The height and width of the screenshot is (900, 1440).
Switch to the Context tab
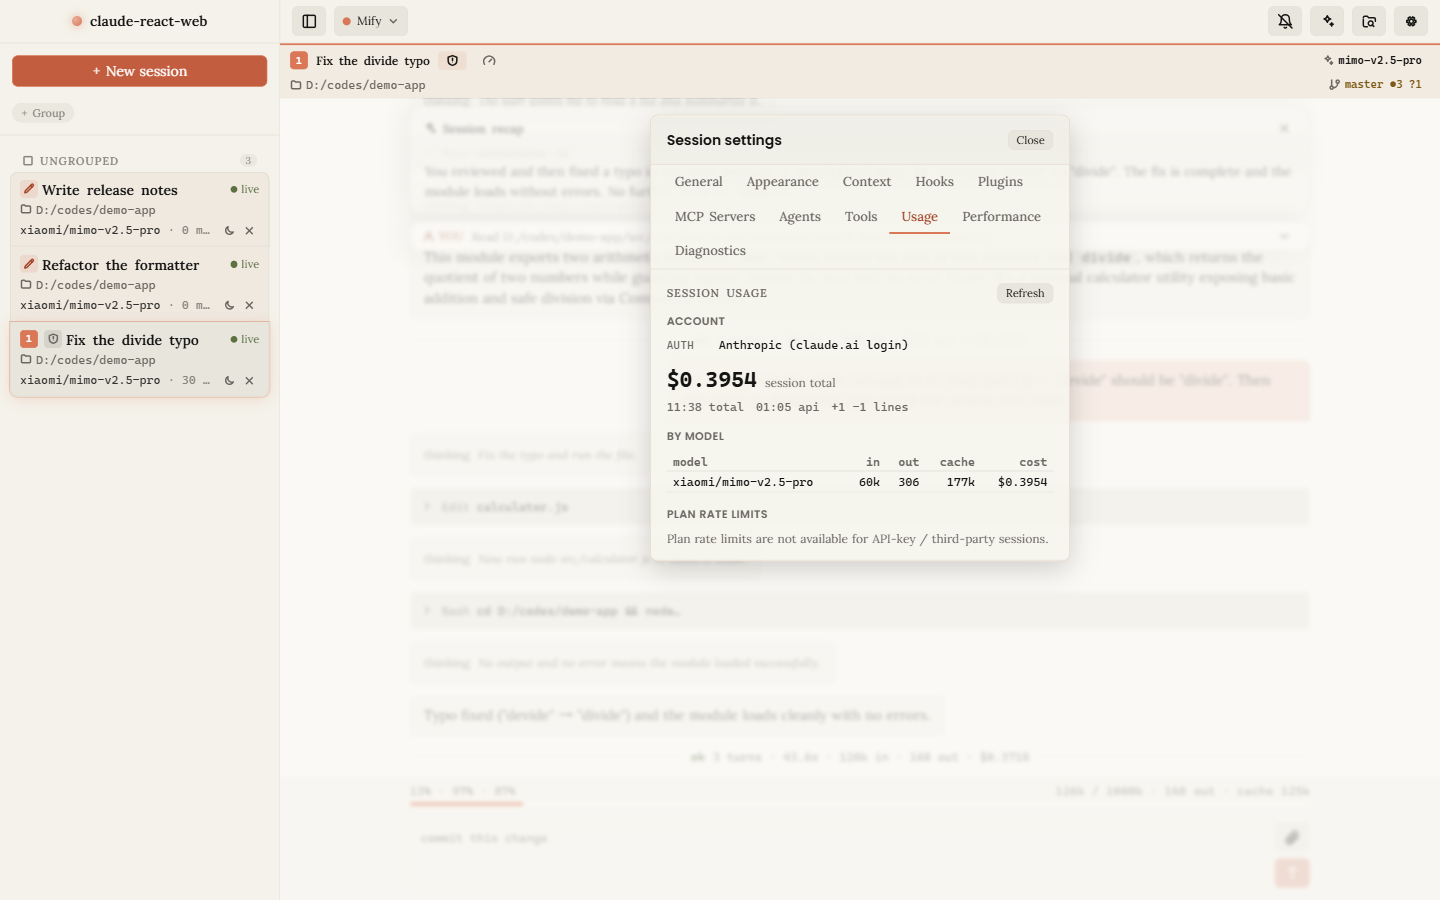866,182
